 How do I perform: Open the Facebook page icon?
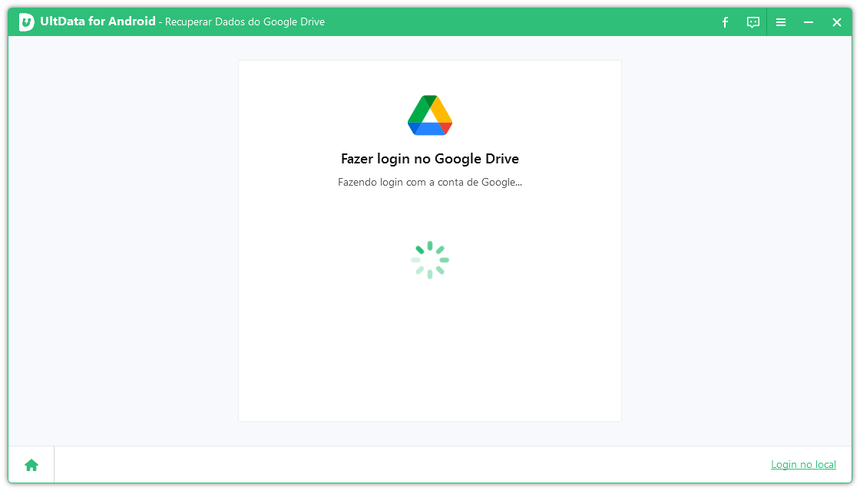(725, 22)
